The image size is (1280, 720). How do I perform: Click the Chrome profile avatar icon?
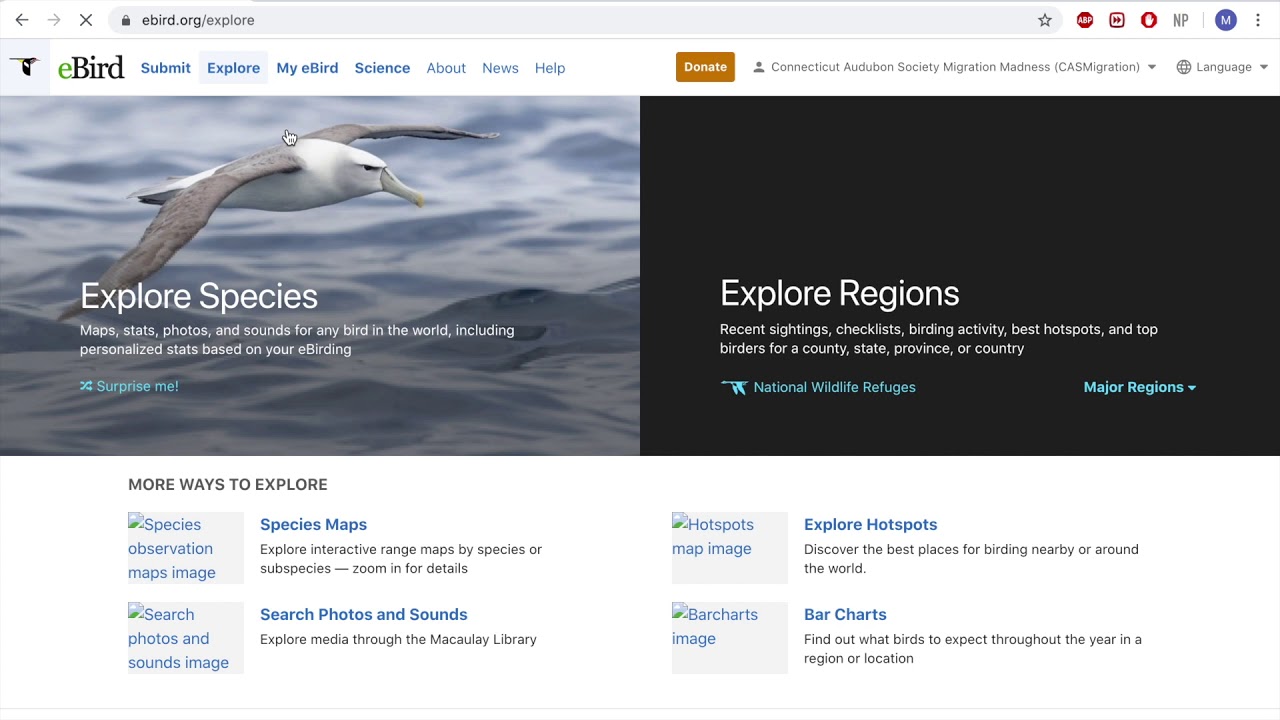[x=1226, y=20]
